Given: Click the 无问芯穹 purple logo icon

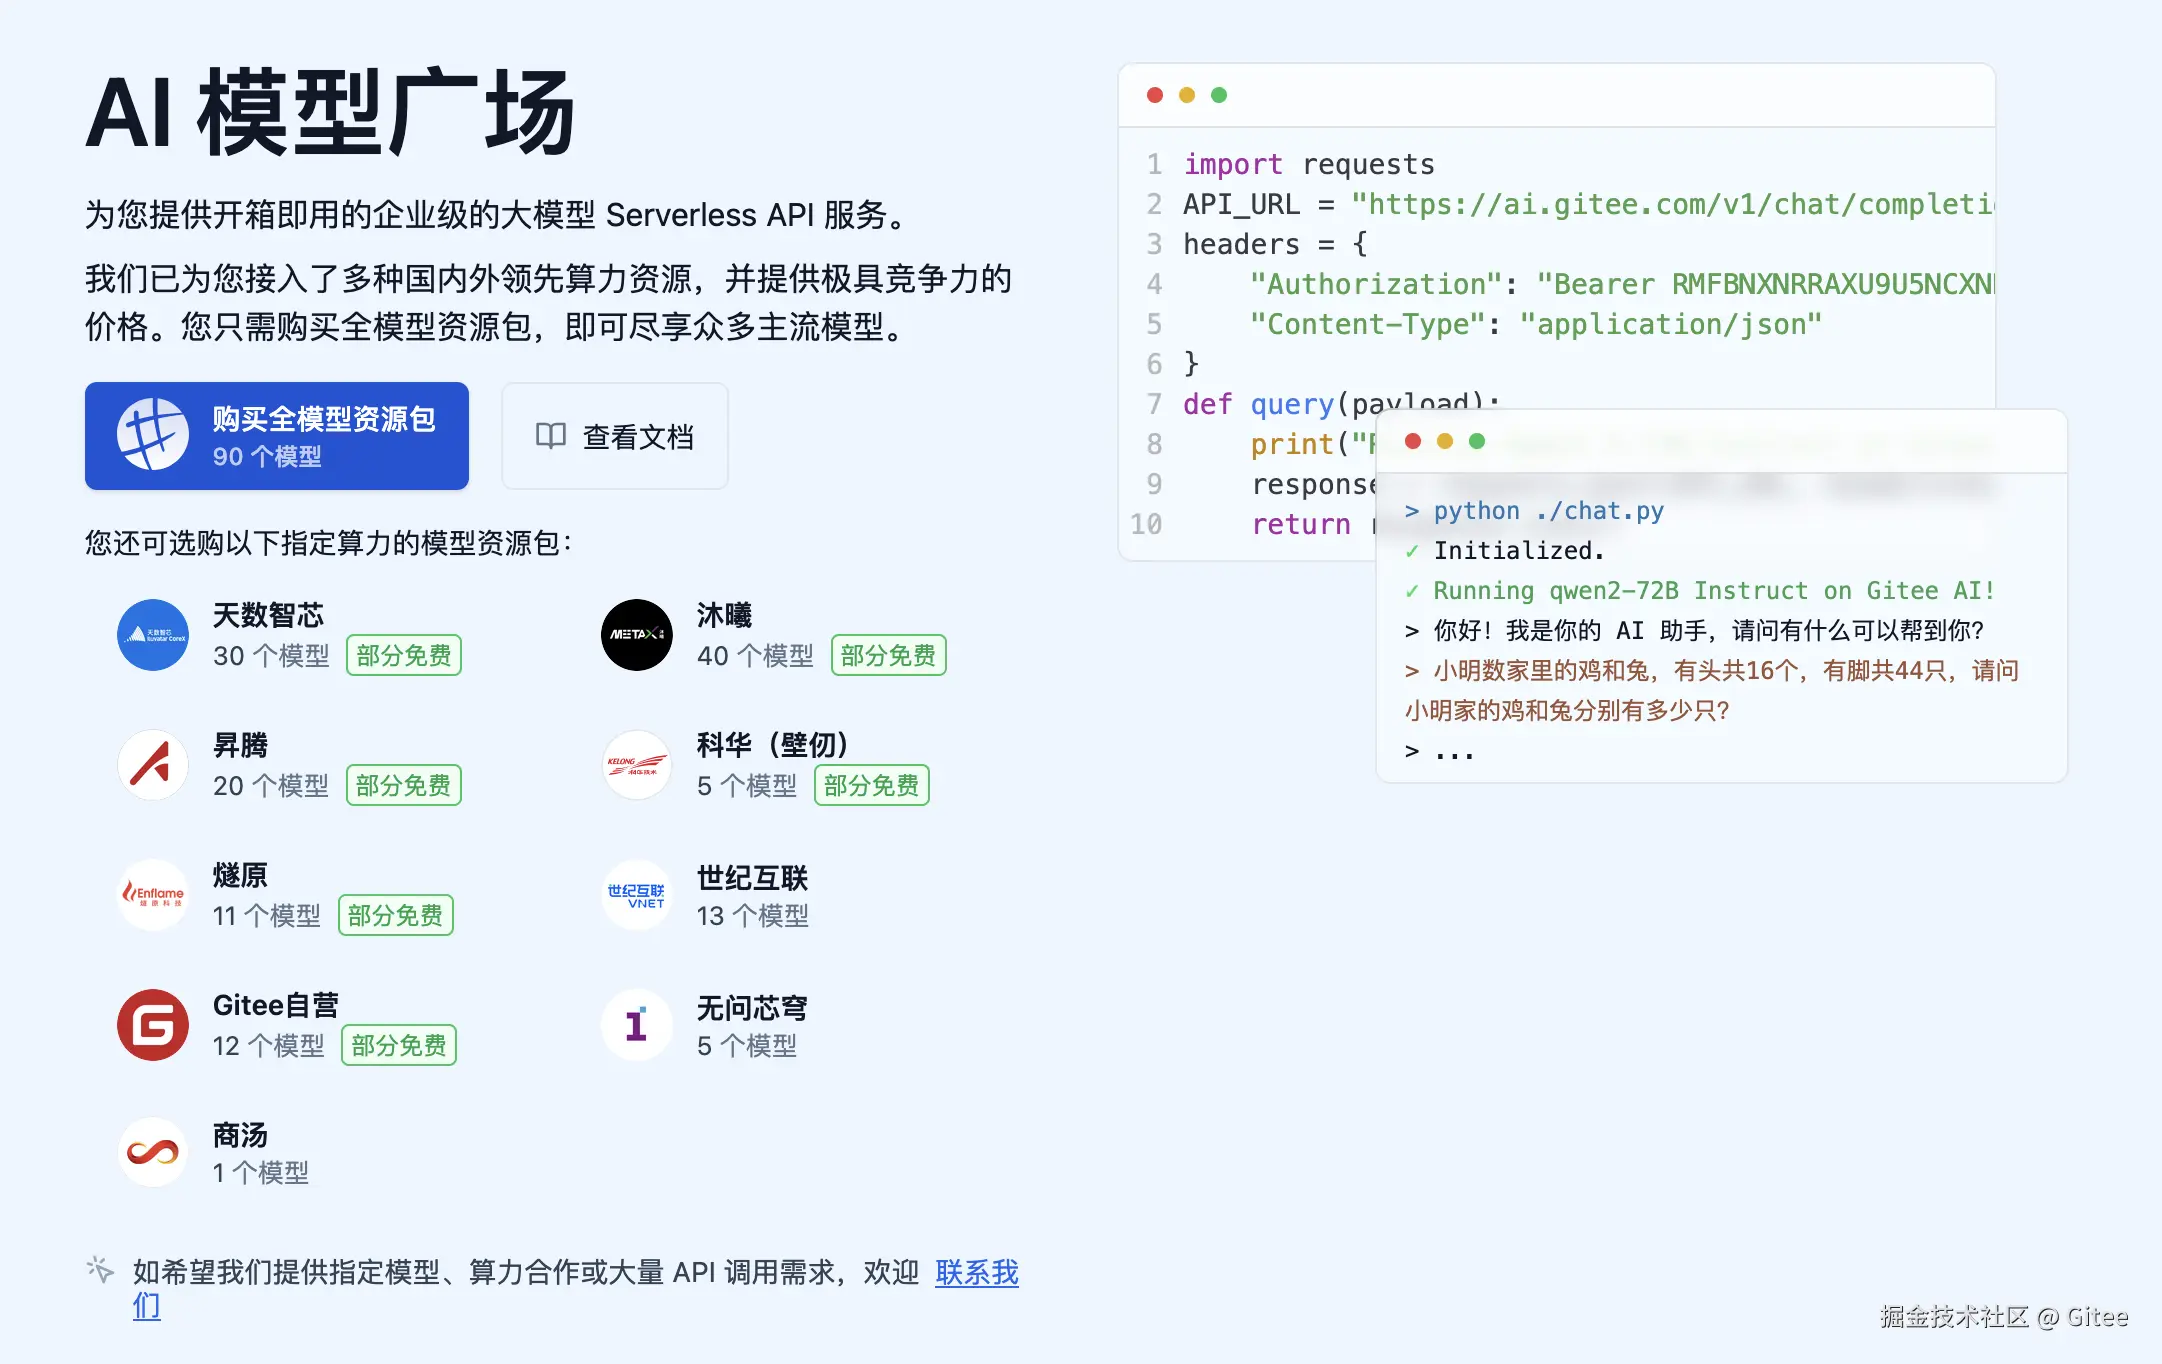Looking at the screenshot, I should [637, 1025].
